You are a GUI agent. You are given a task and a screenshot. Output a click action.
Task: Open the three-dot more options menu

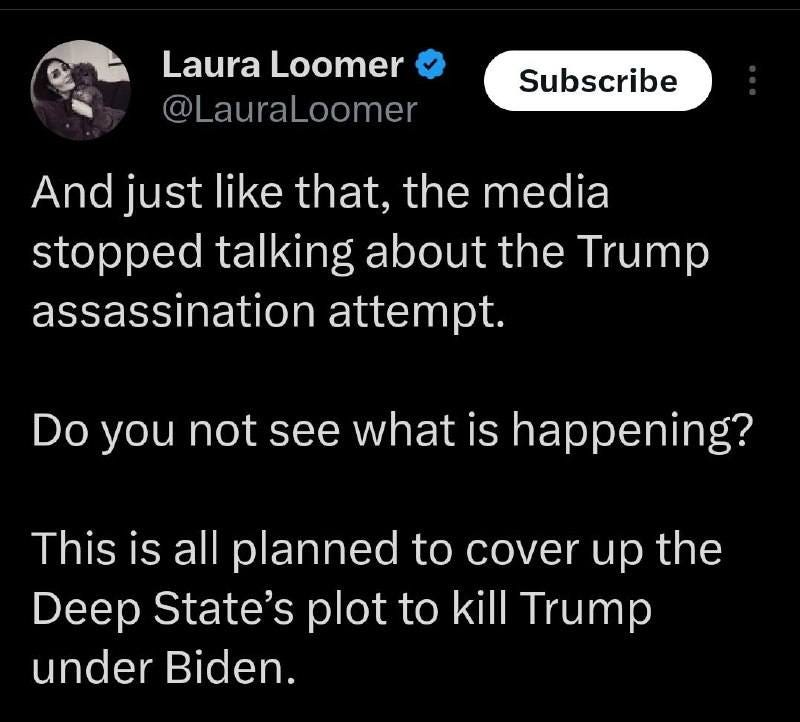coord(752,80)
